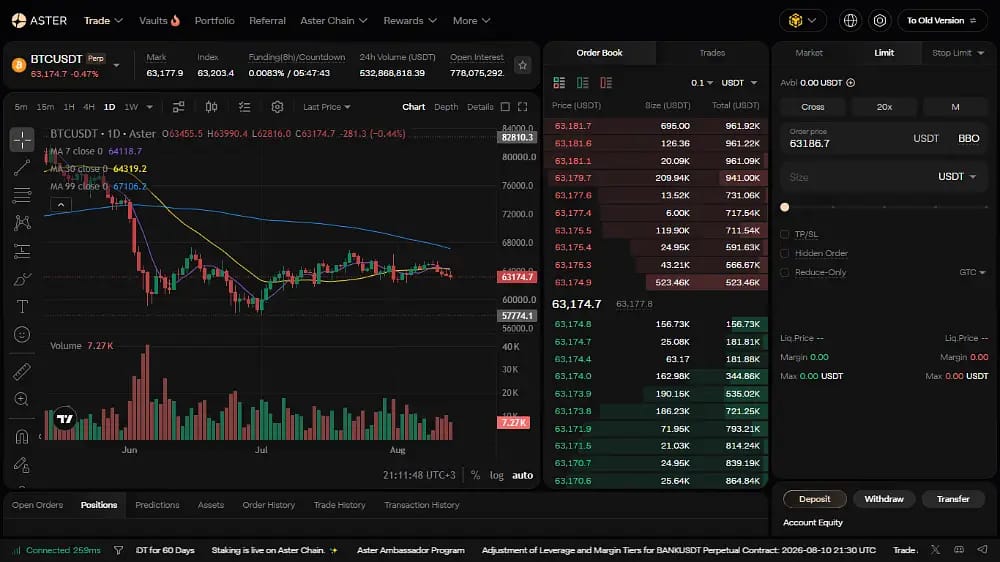Expand more timeframes dropdown
Image resolution: width=1000 pixels, height=562 pixels.
[149, 107]
